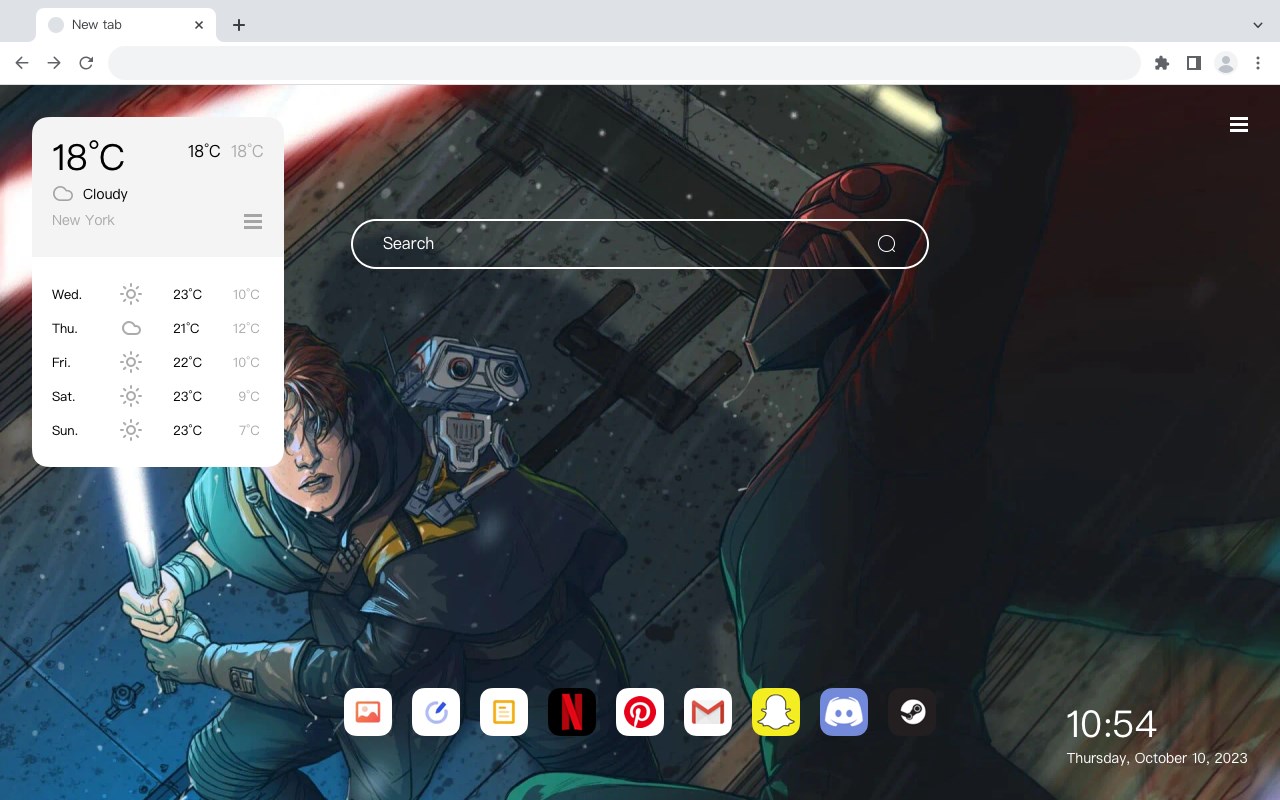Open the blue pencil-circle task shortcut
Image resolution: width=1280 pixels, height=800 pixels.
pyautogui.click(x=436, y=712)
